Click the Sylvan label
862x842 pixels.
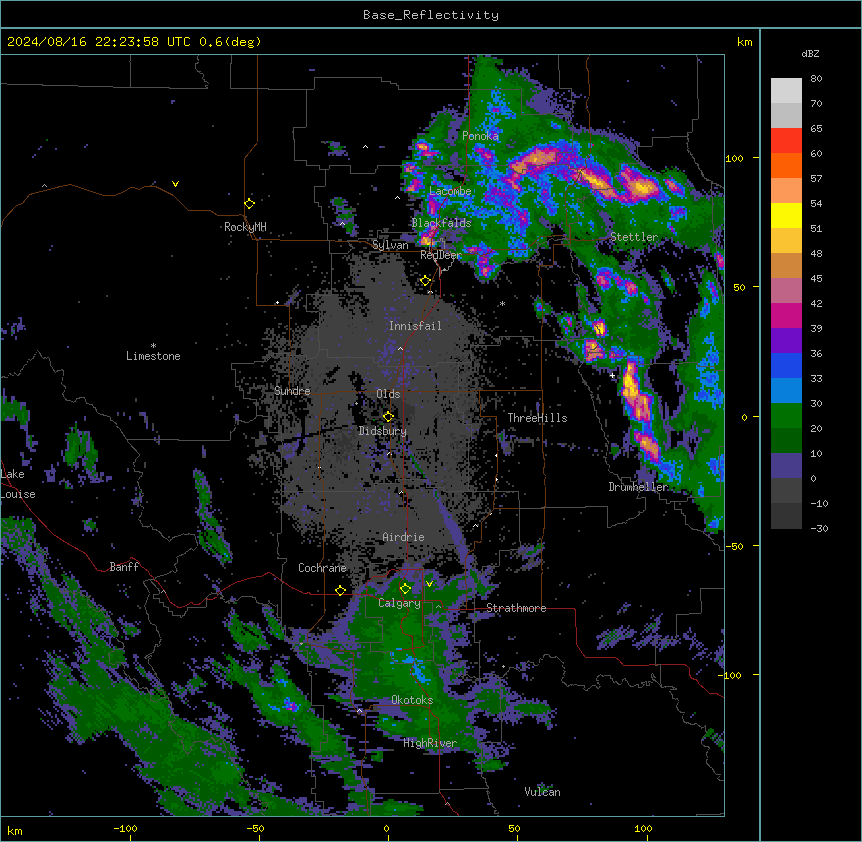390,245
